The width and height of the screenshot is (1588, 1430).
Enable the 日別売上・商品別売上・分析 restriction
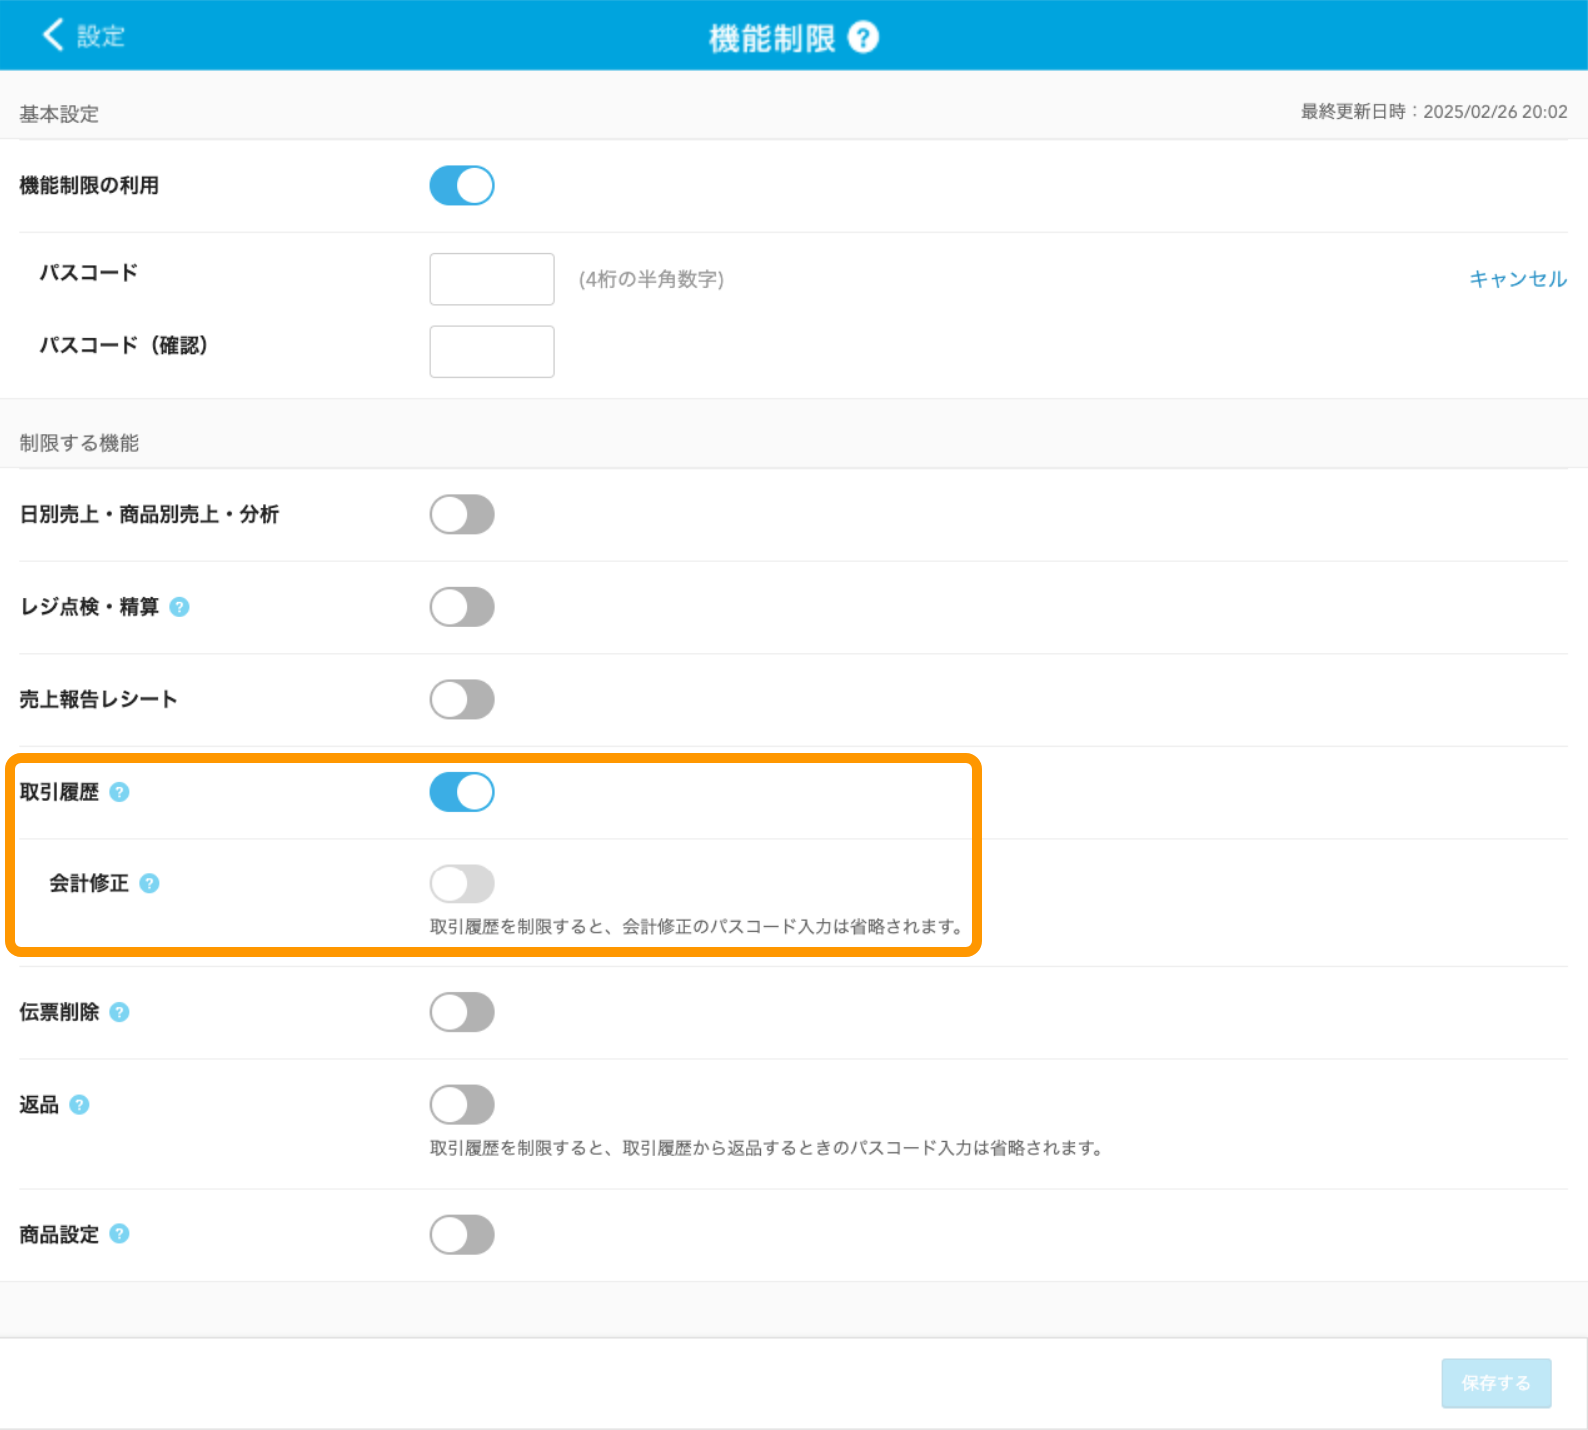[462, 515]
